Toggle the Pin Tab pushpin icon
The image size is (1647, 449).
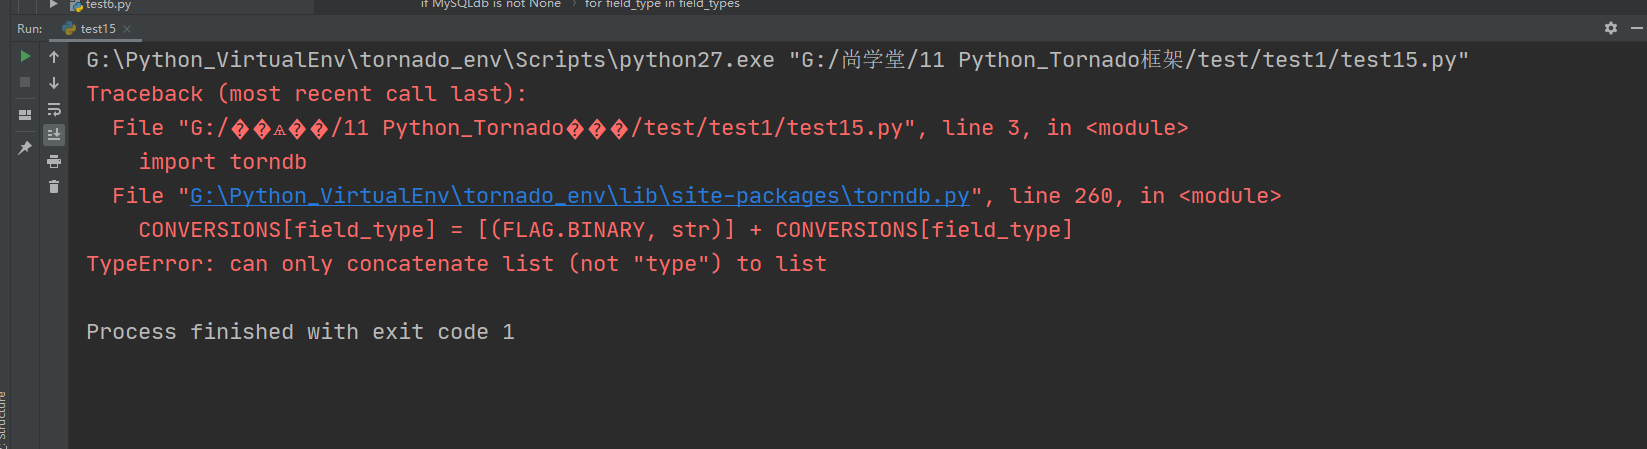tap(25, 148)
